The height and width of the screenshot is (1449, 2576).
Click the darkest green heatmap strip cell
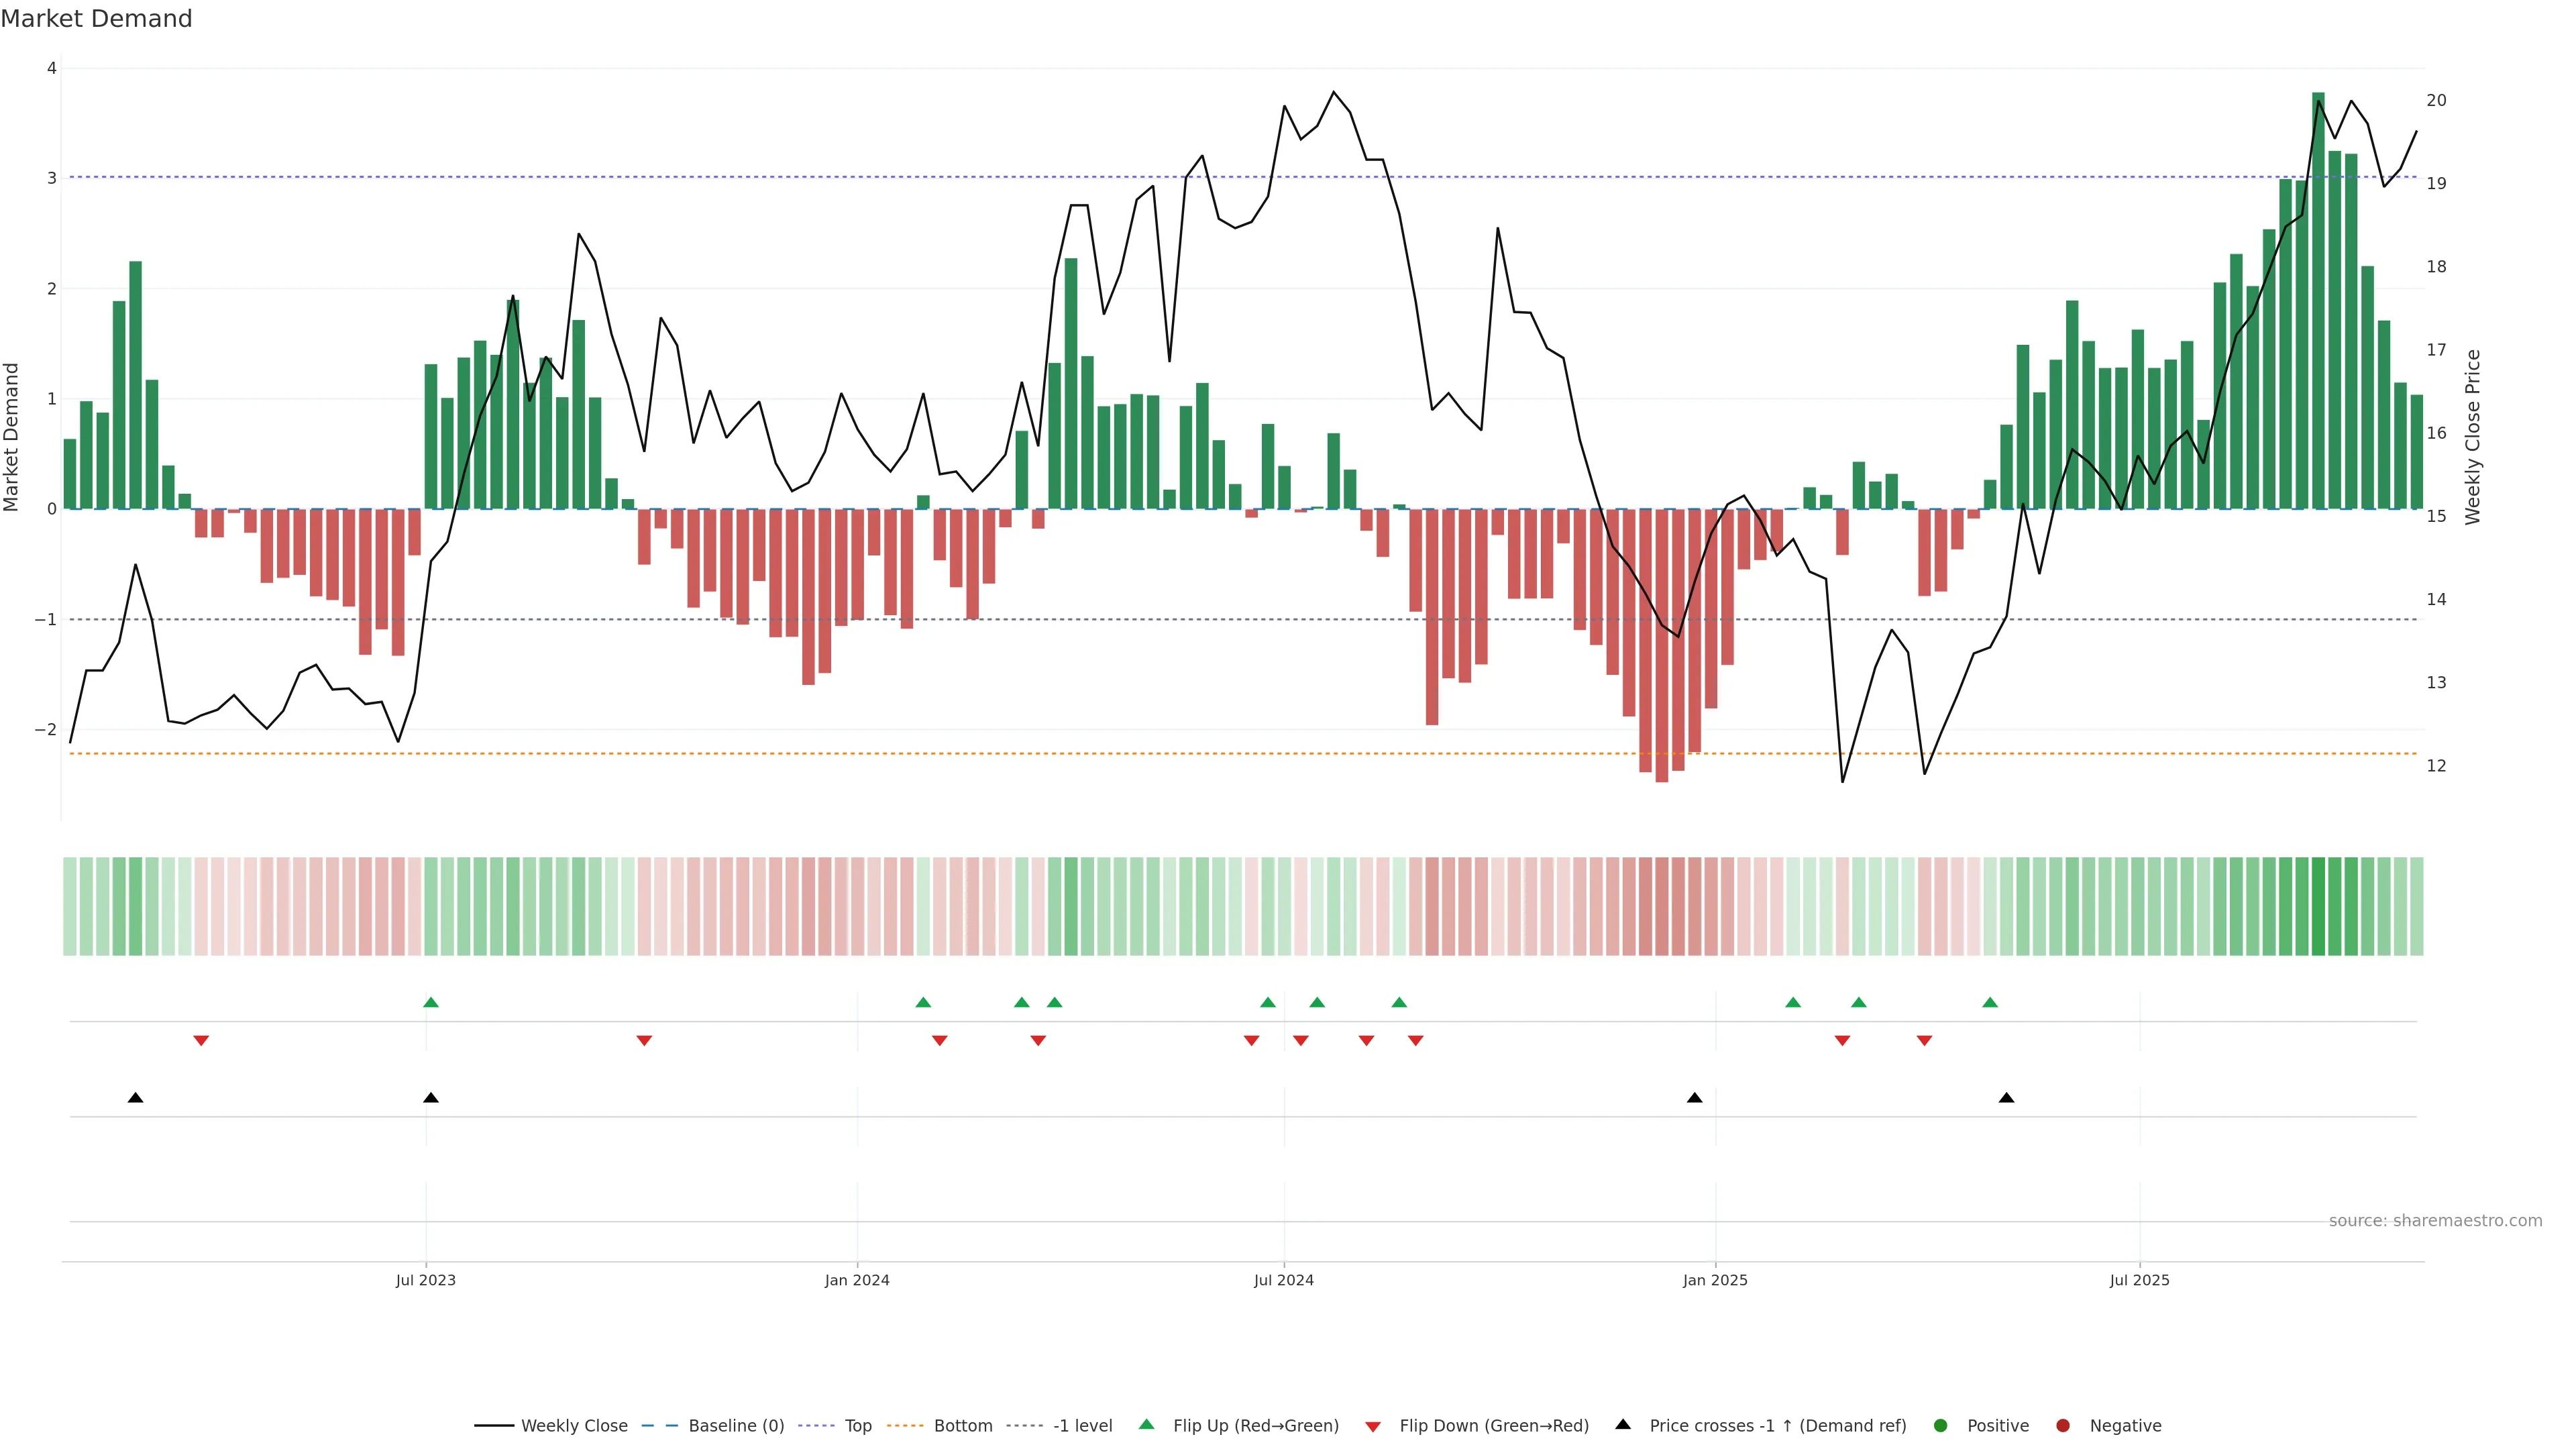2318,906
